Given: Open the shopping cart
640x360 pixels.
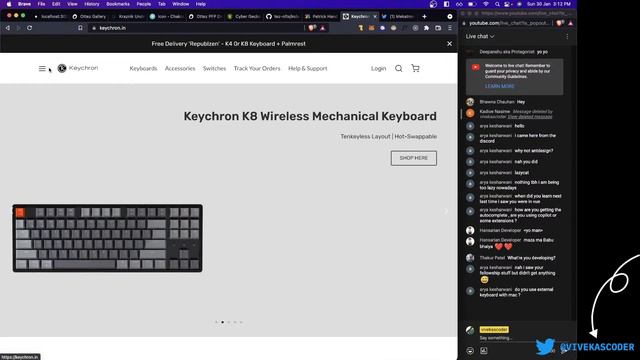Looking at the screenshot, I should 415,68.
